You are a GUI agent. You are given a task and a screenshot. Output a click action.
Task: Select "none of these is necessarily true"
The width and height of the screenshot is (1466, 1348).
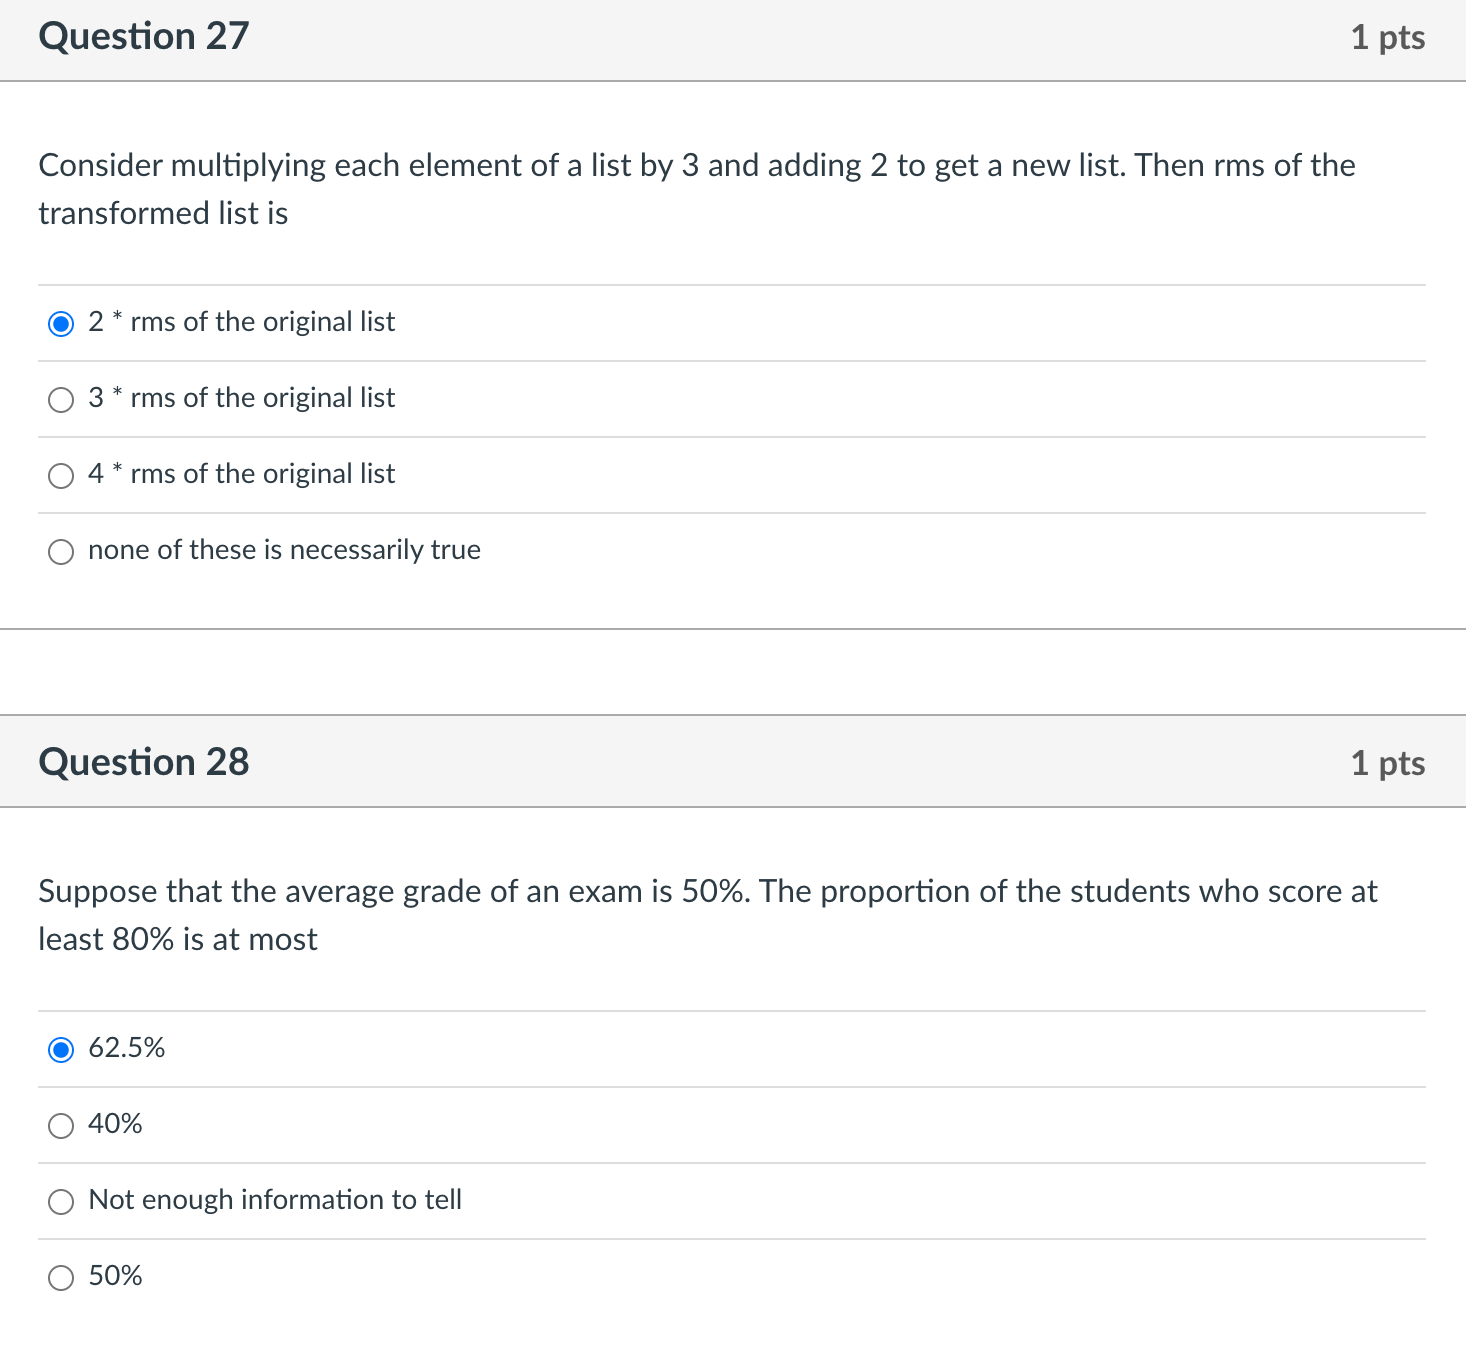tap(61, 551)
